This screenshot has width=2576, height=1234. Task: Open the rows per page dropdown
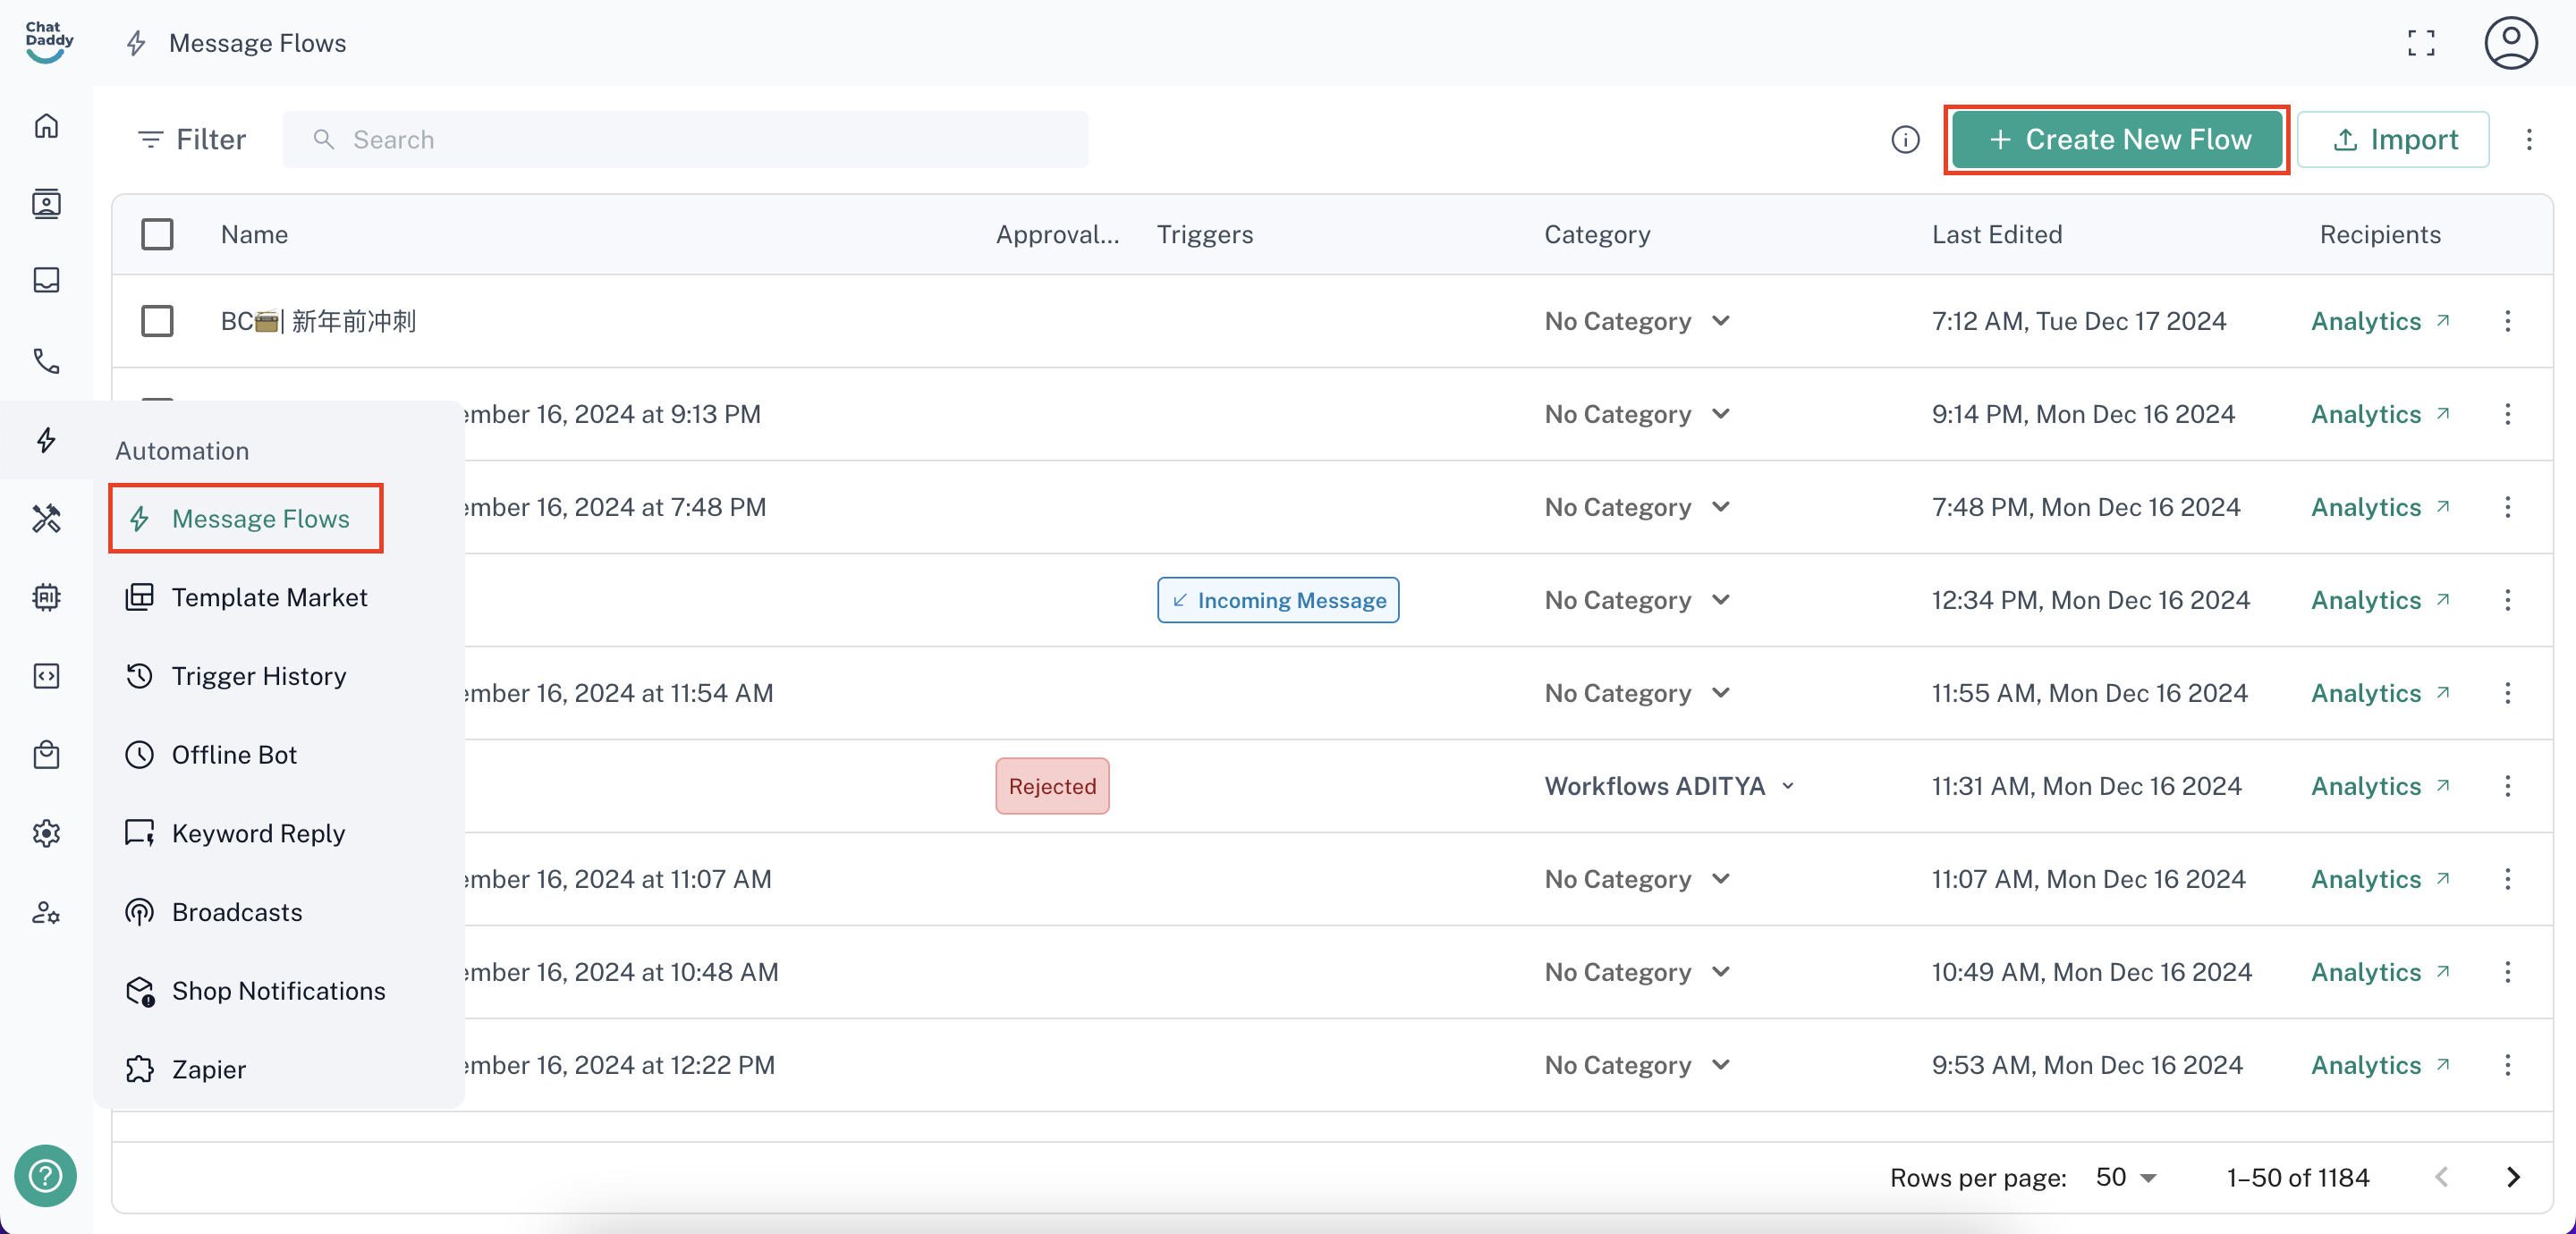[x=2126, y=1177]
